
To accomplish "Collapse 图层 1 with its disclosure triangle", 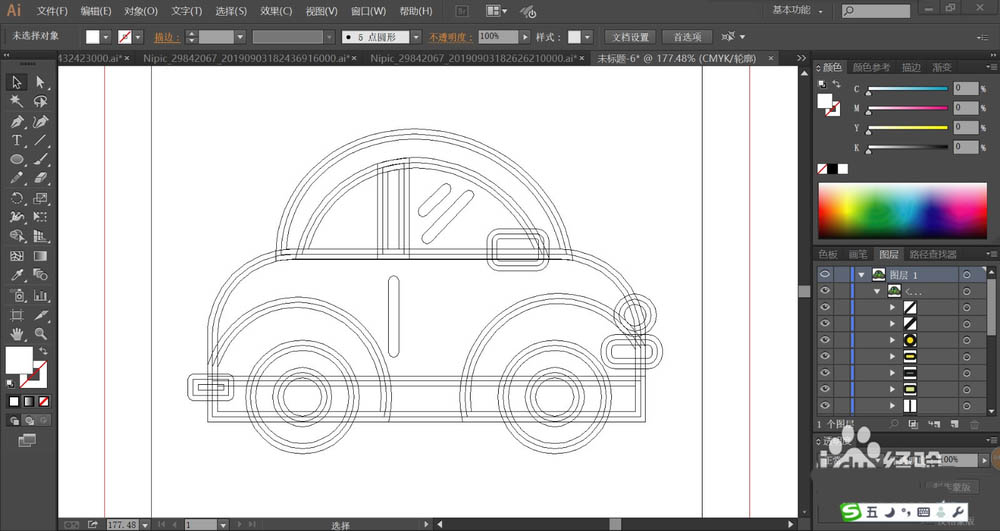I will tap(862, 275).
